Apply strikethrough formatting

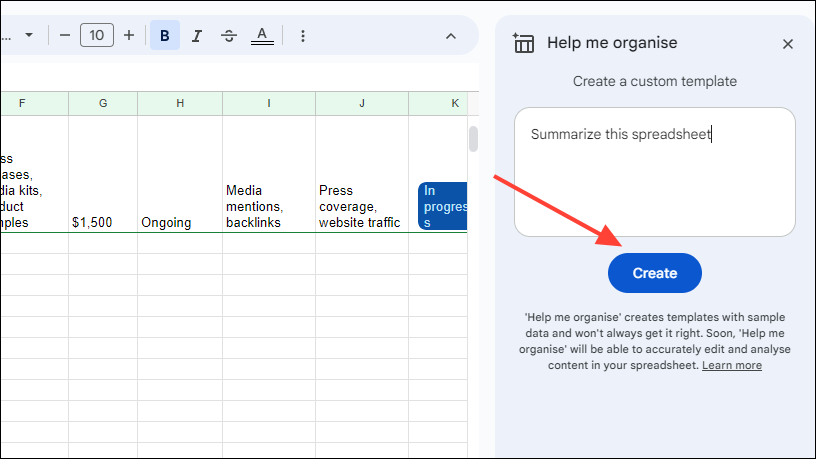click(x=228, y=35)
